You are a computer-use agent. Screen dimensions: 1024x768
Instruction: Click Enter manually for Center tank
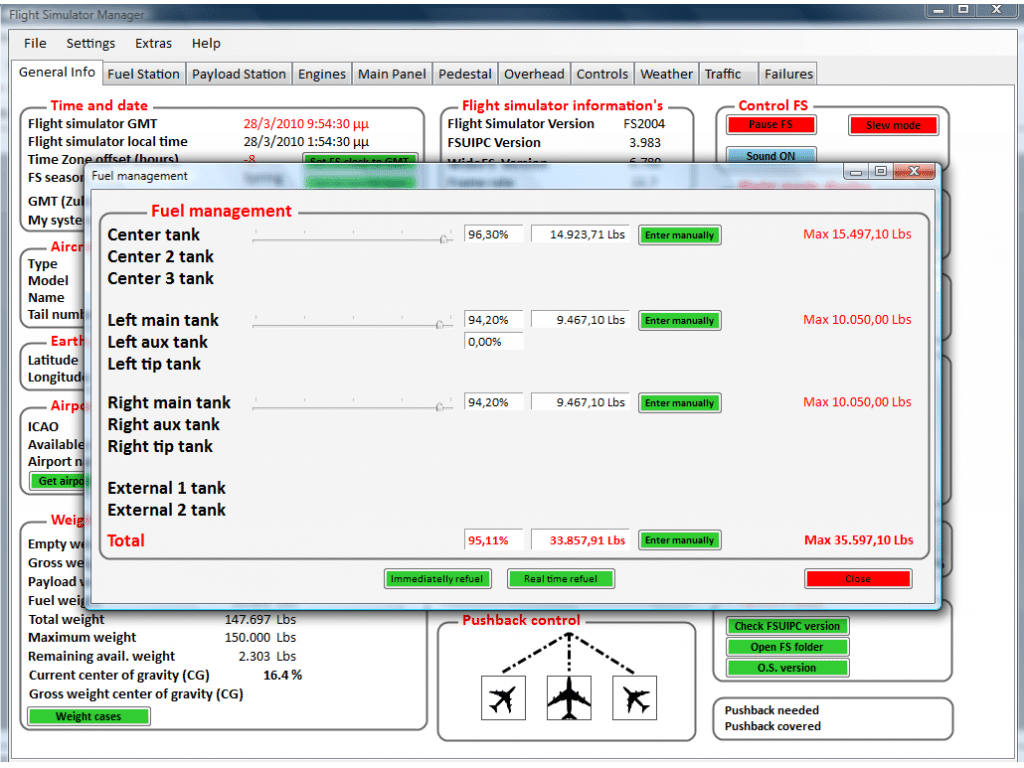pos(679,235)
